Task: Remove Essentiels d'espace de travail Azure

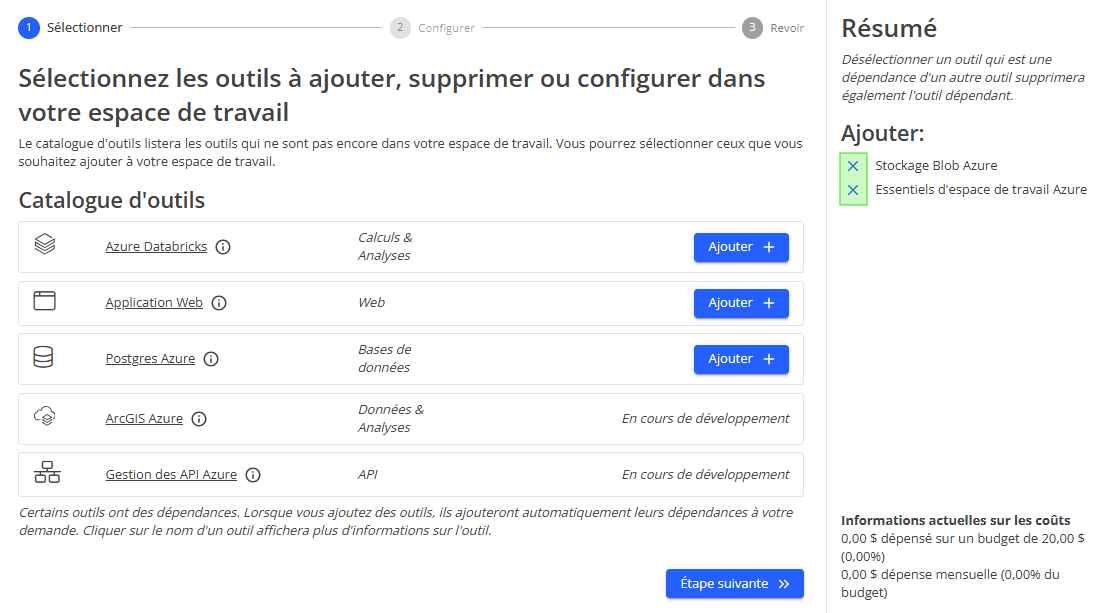Action: 851,188
